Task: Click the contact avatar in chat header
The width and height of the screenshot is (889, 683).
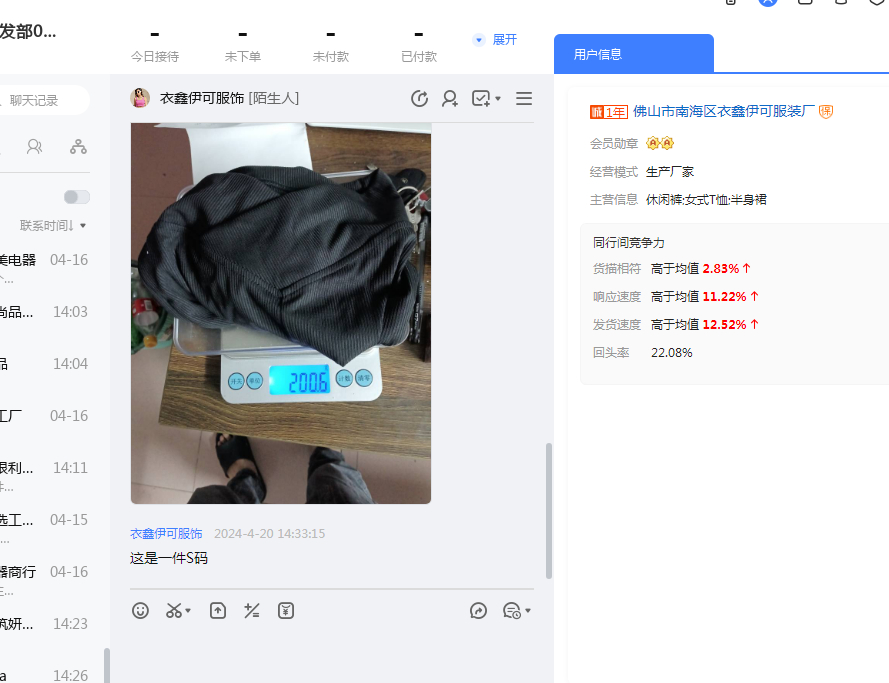Action: pyautogui.click(x=140, y=98)
